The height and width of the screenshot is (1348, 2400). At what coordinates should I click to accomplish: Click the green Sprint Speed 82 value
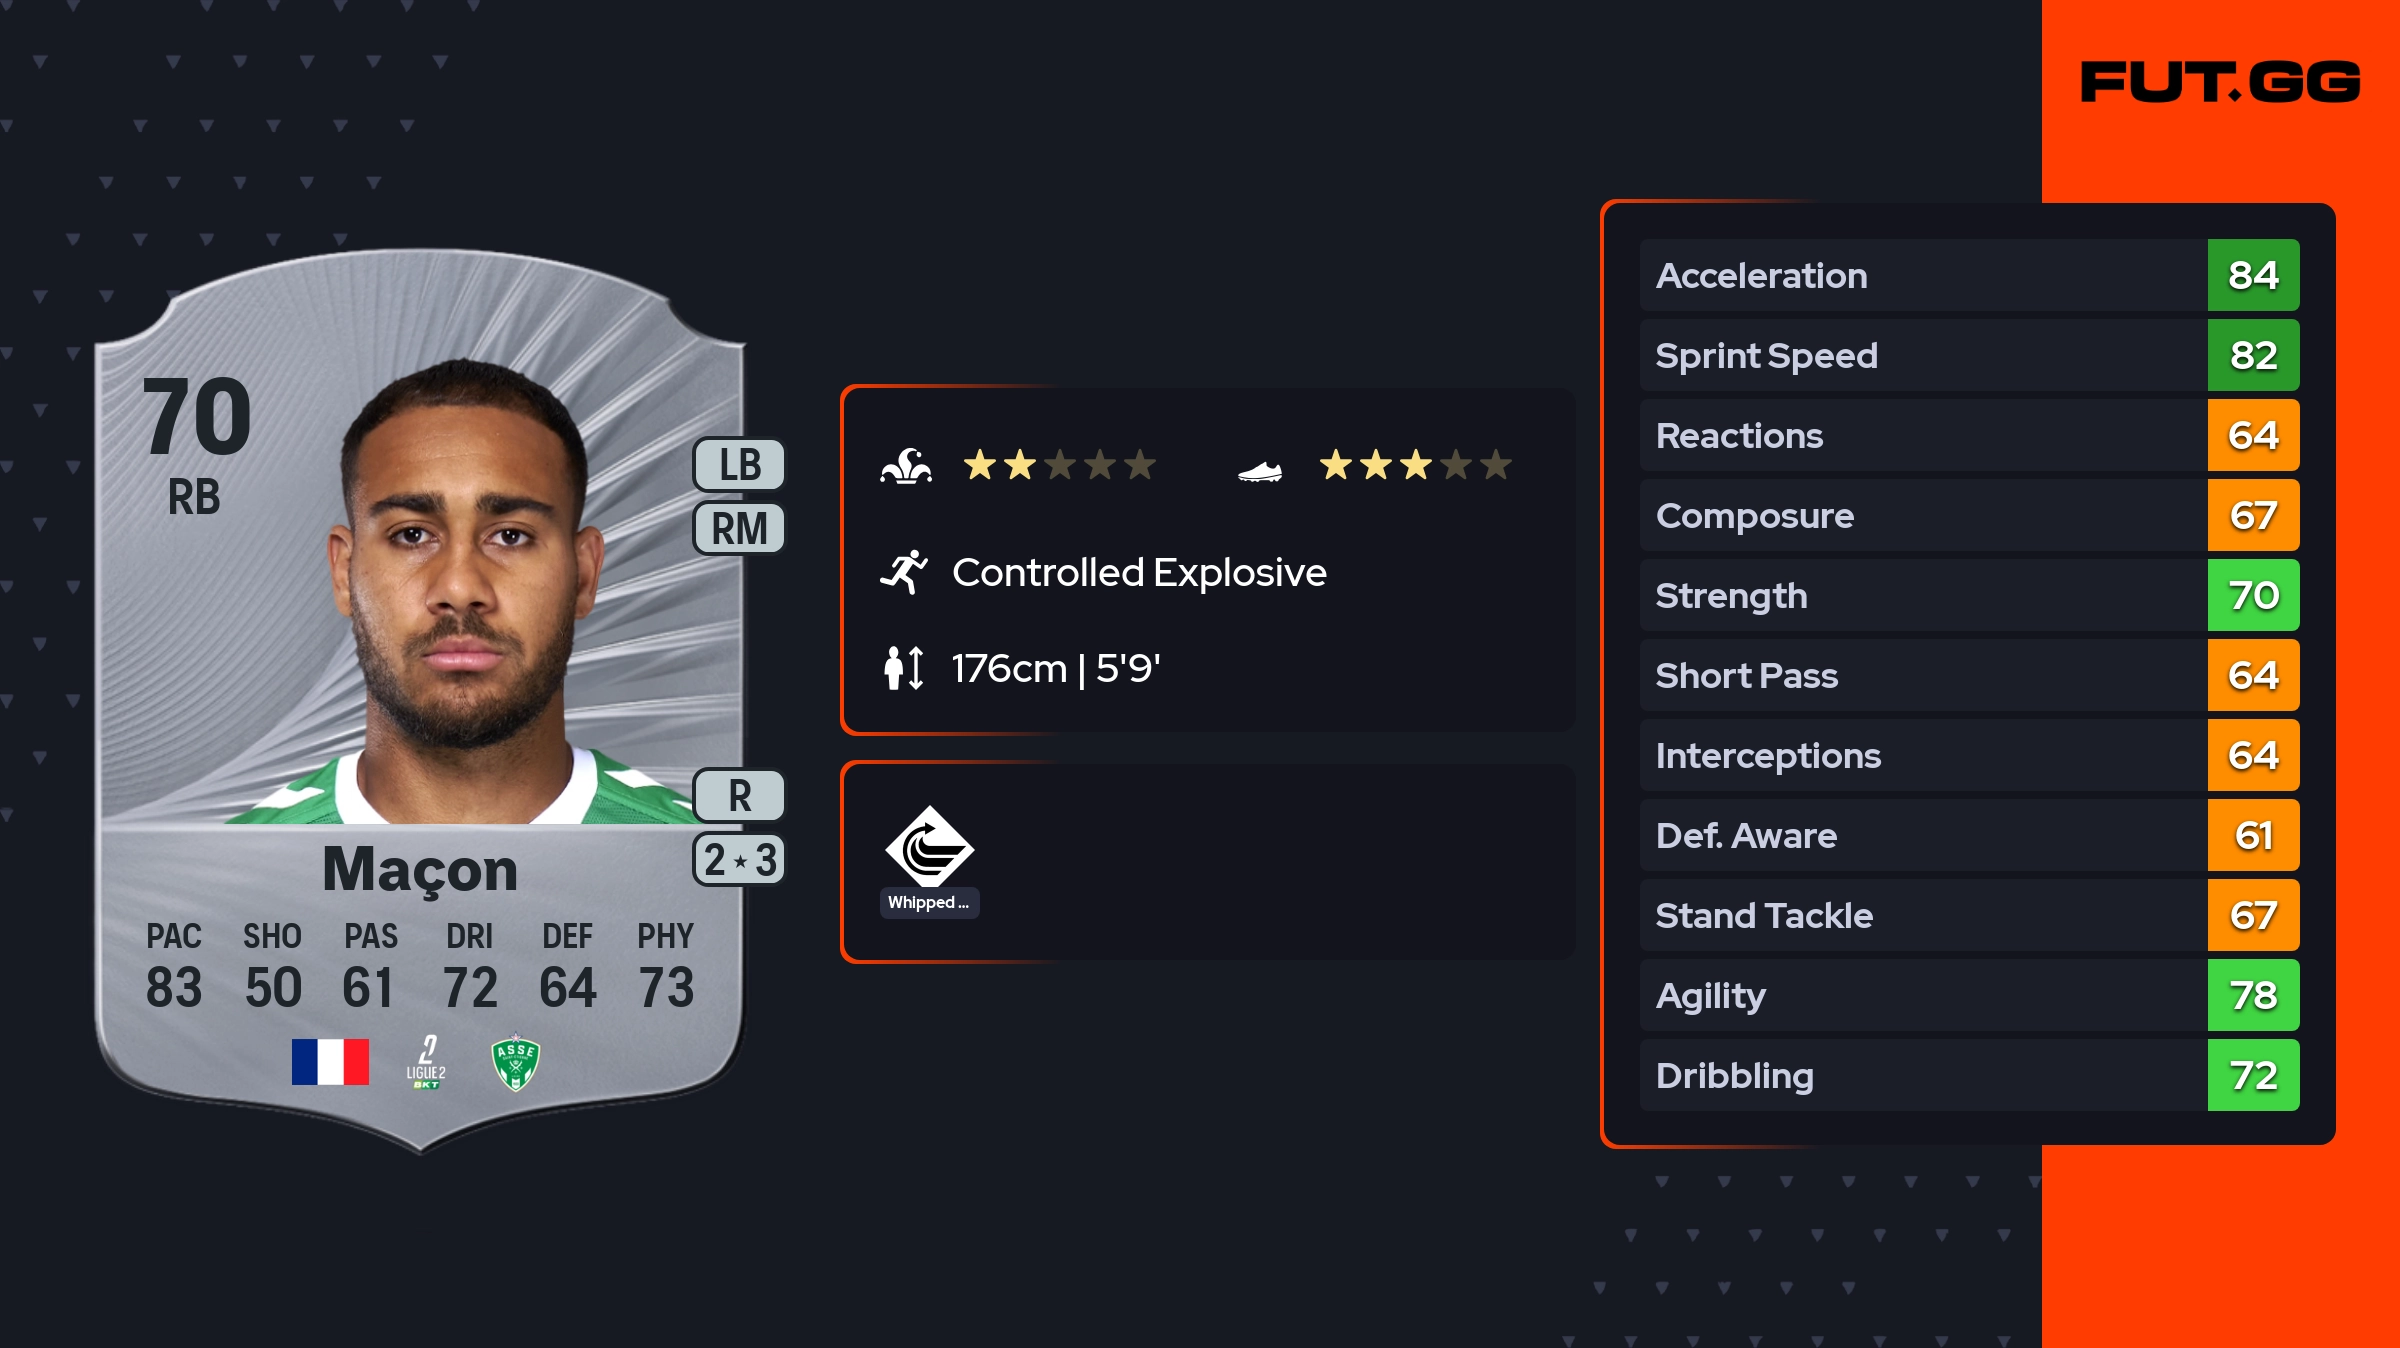coord(2253,355)
